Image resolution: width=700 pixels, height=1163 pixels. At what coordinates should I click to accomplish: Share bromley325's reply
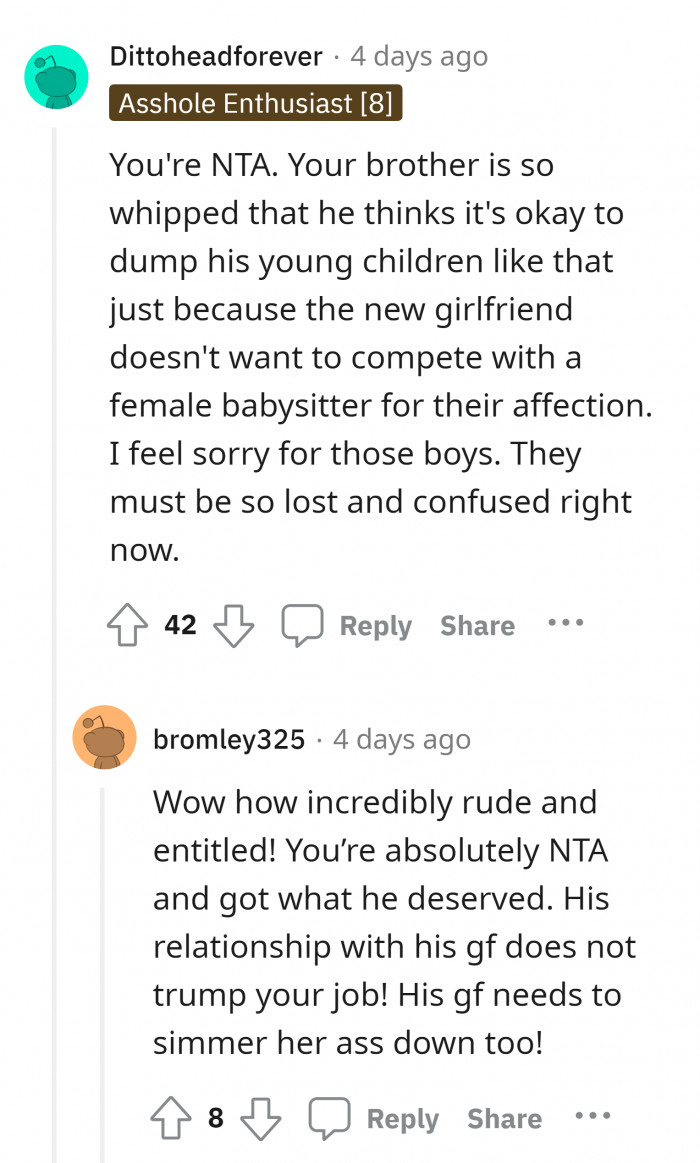tap(504, 1119)
